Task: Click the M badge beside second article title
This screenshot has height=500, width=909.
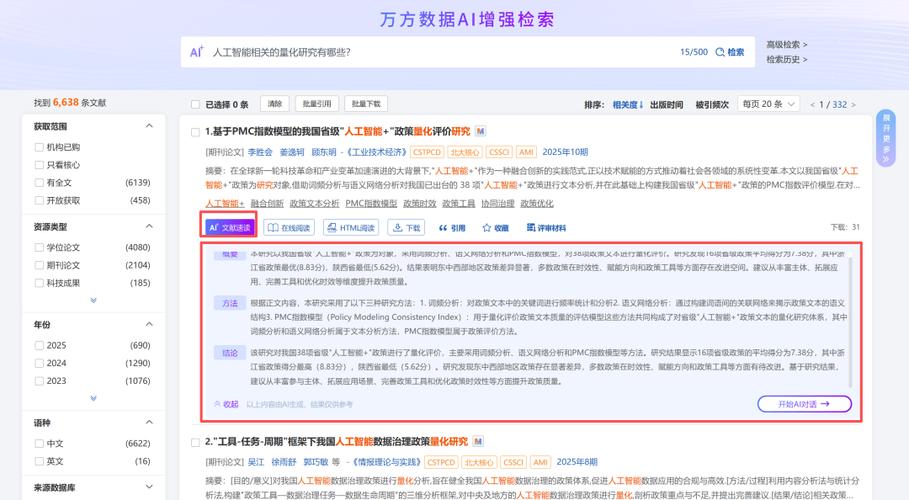Action: [478, 441]
